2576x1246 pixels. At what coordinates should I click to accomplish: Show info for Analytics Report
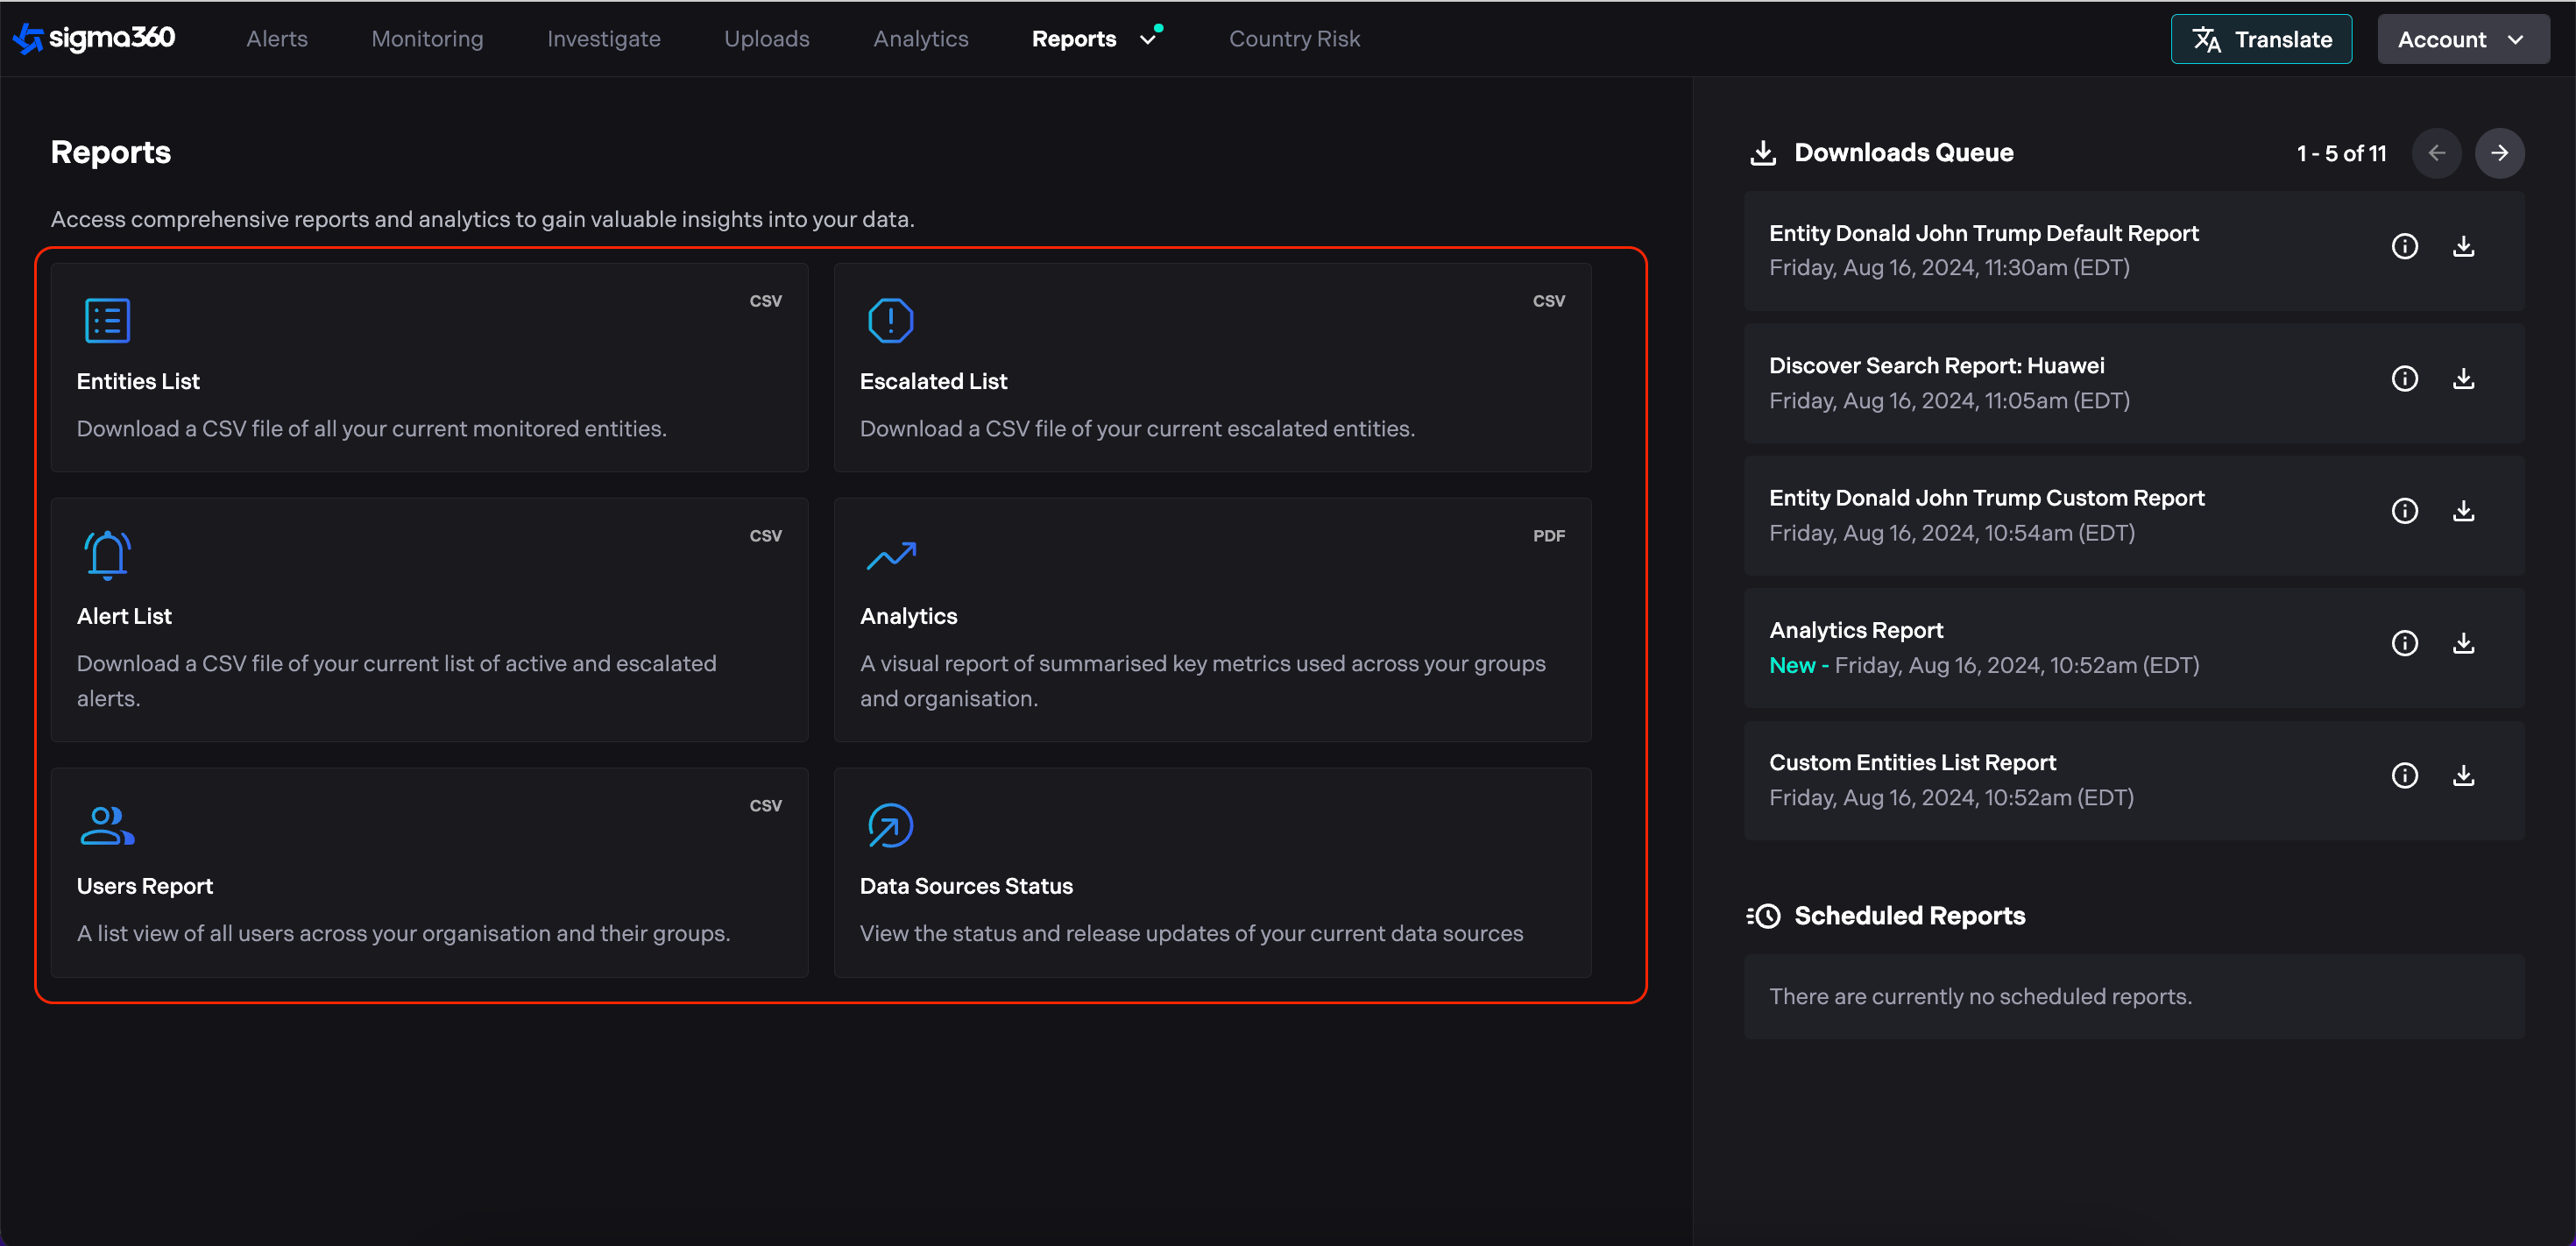(2404, 643)
